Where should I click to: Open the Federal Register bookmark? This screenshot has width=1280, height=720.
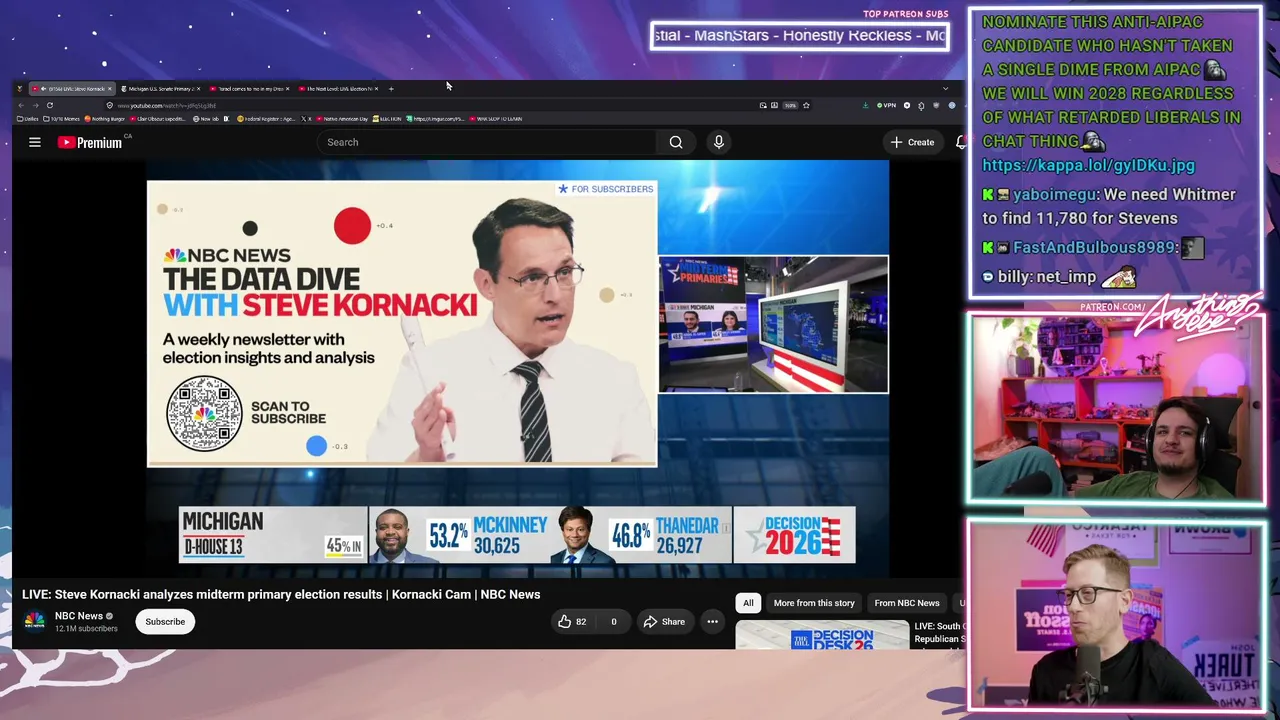click(x=267, y=119)
